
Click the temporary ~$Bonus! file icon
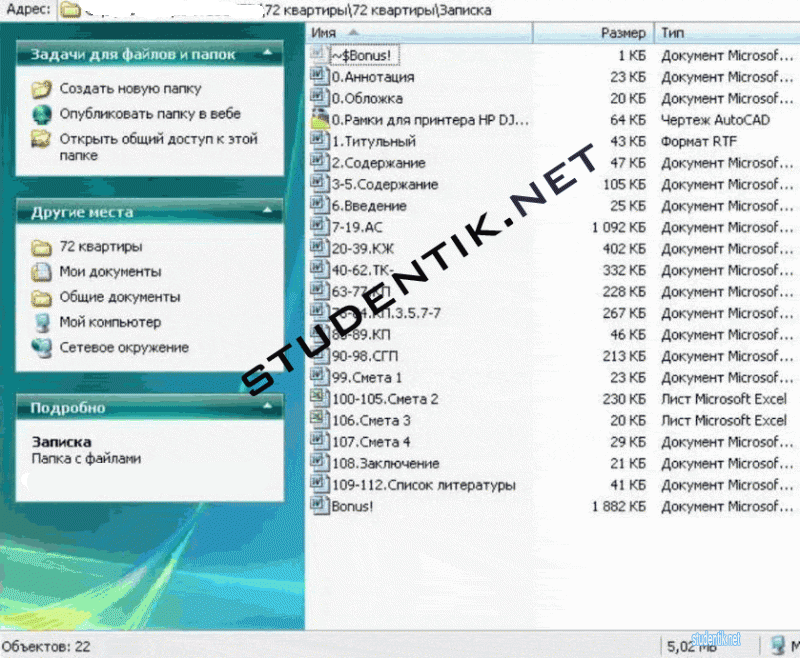tap(320, 55)
